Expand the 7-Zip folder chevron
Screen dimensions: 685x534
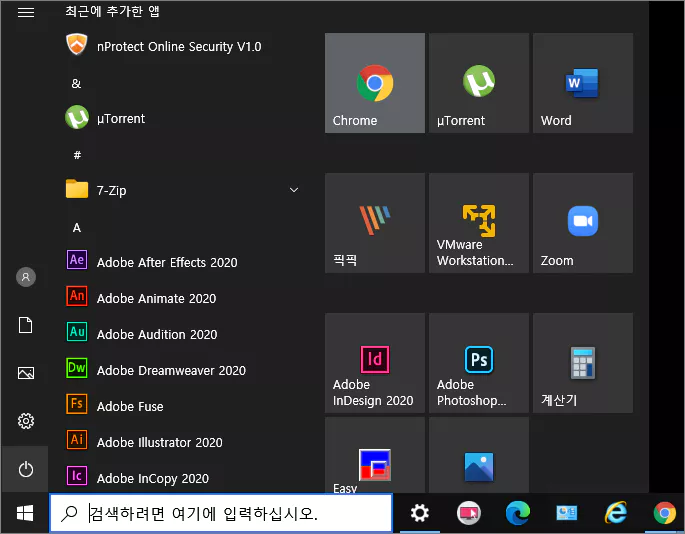click(x=294, y=190)
